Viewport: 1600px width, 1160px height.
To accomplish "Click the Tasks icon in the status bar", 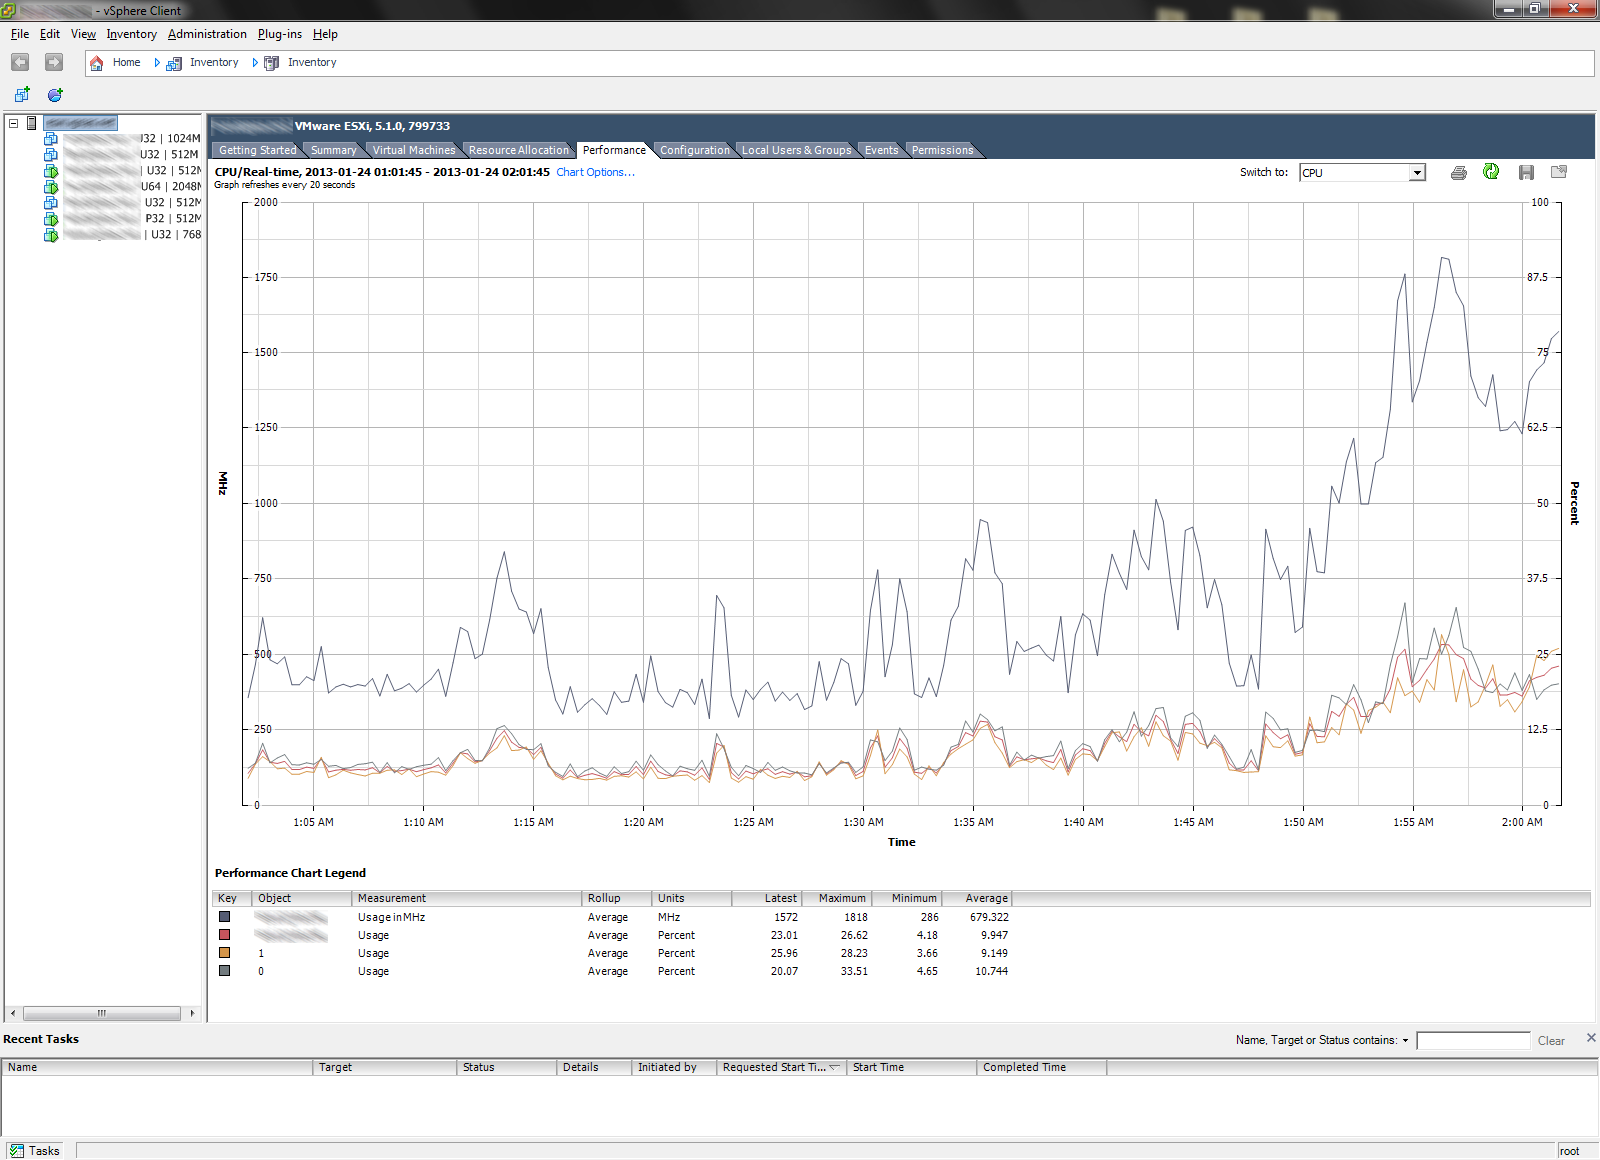I will coord(16,1151).
